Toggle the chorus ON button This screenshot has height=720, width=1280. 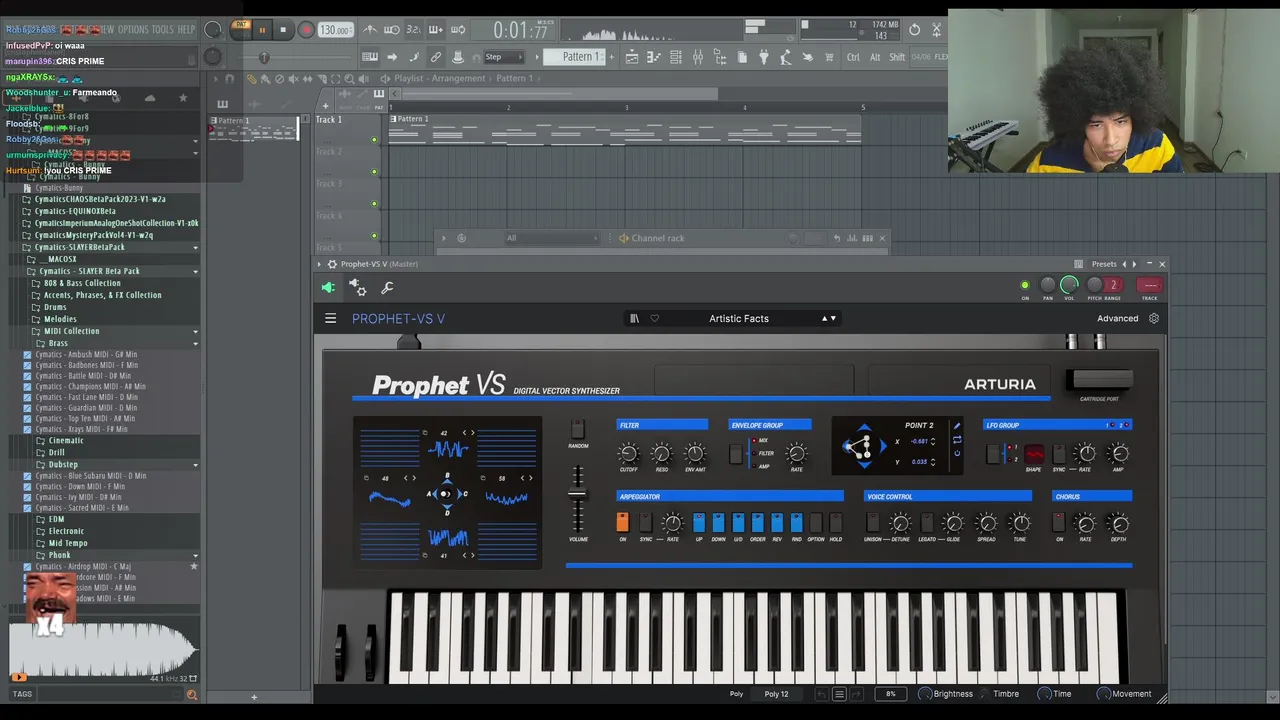(x=1059, y=522)
